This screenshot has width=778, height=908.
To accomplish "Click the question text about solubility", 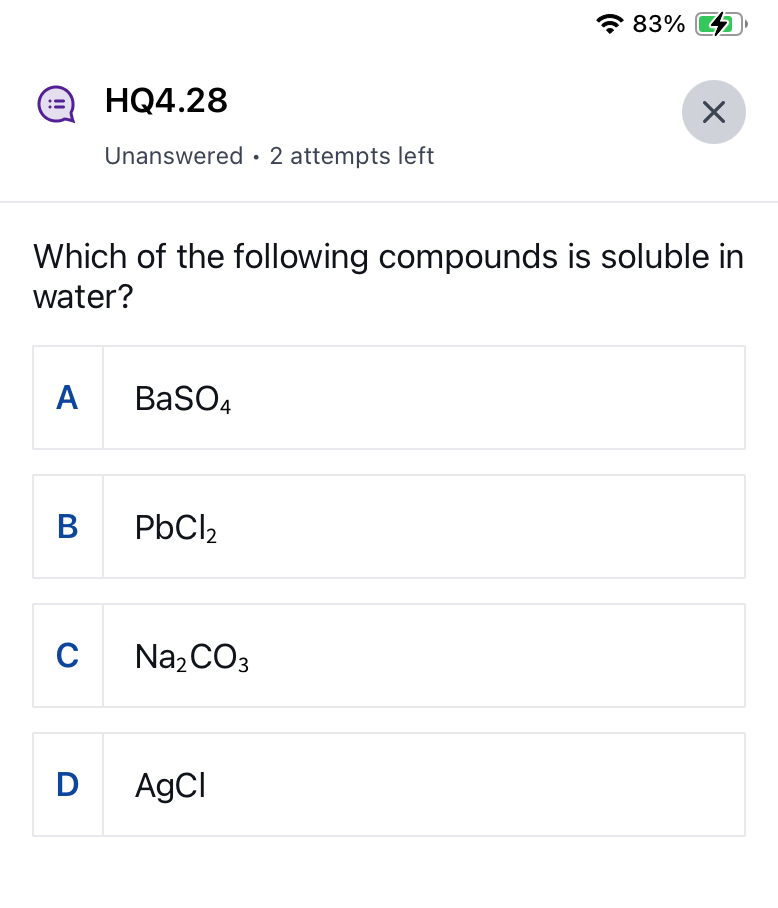I will click(x=388, y=277).
